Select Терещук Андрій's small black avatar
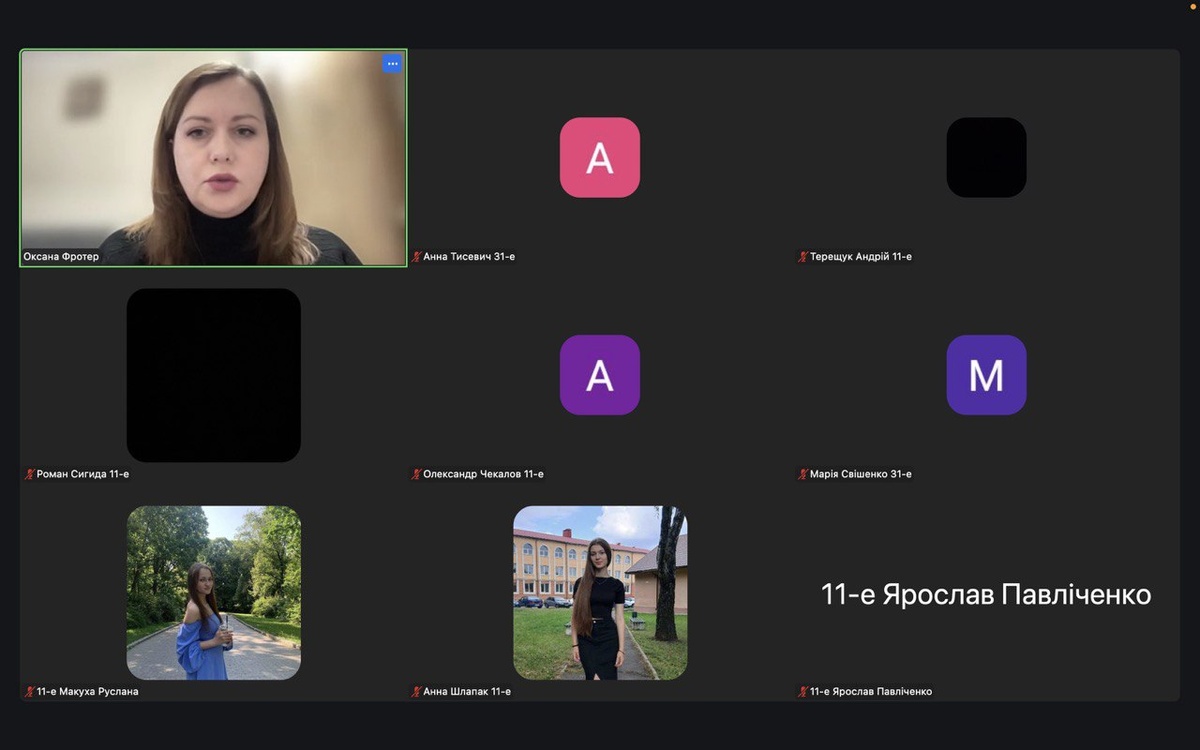The image size is (1200, 750). tap(986, 157)
